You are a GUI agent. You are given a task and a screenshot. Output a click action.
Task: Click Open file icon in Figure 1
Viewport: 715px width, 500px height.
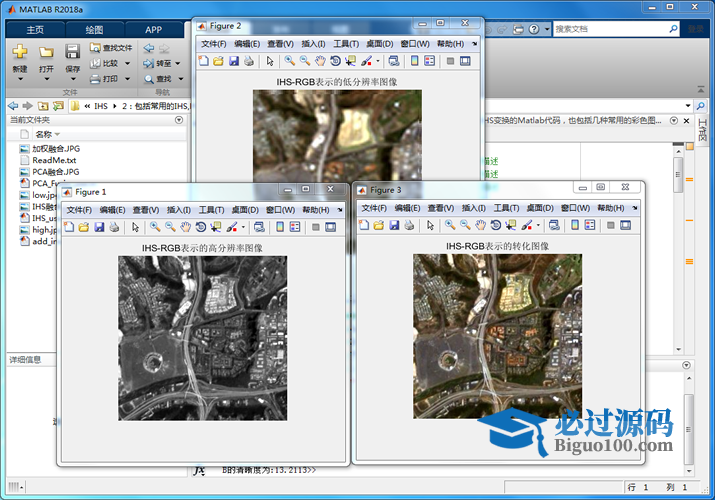[x=84, y=227]
